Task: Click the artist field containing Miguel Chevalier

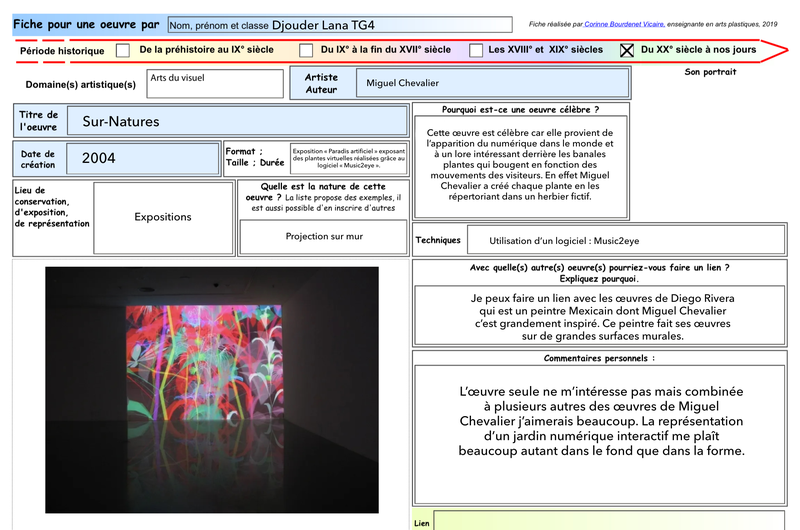Action: [x=492, y=84]
